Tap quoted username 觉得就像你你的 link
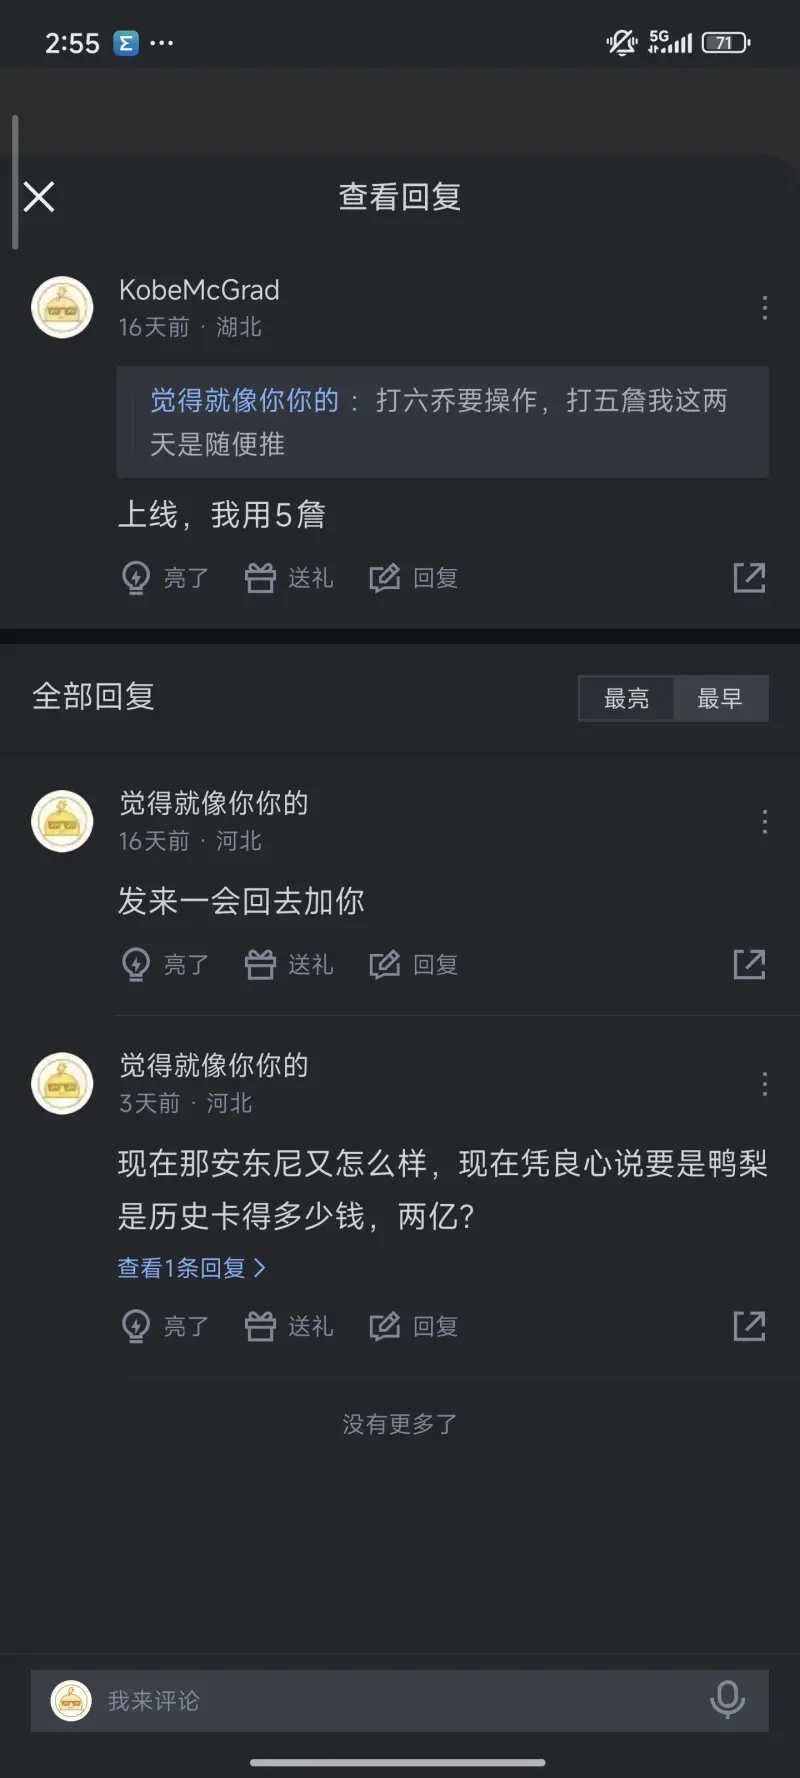 (244, 401)
